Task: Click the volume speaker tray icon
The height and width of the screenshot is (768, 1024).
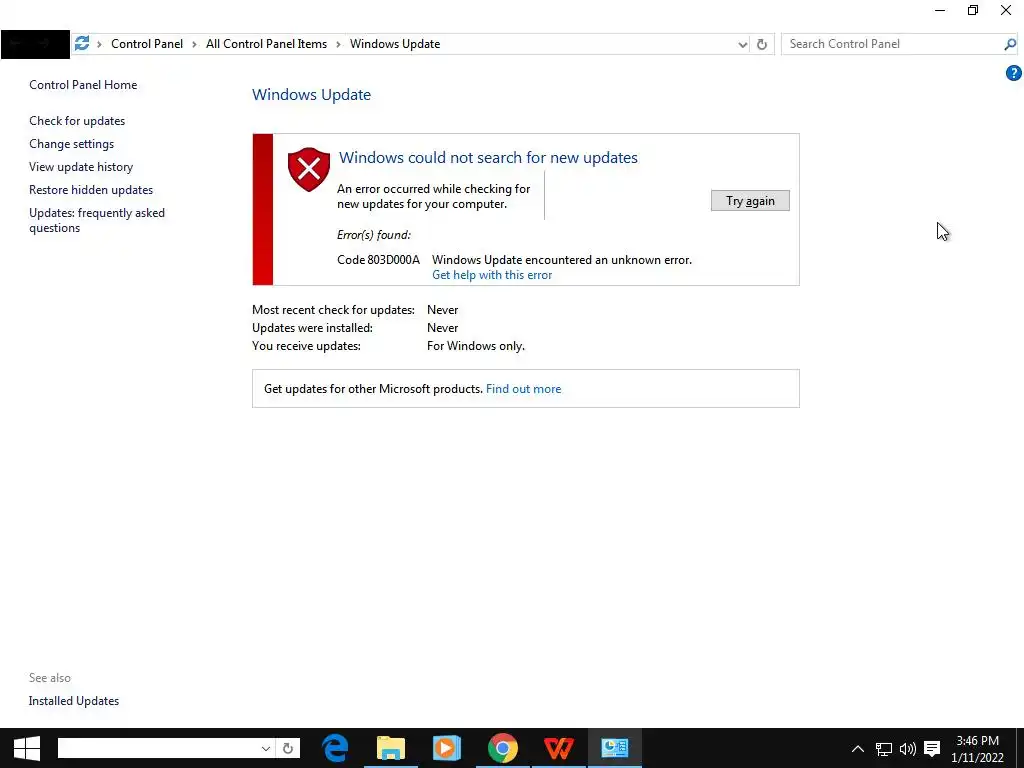Action: pos(908,749)
